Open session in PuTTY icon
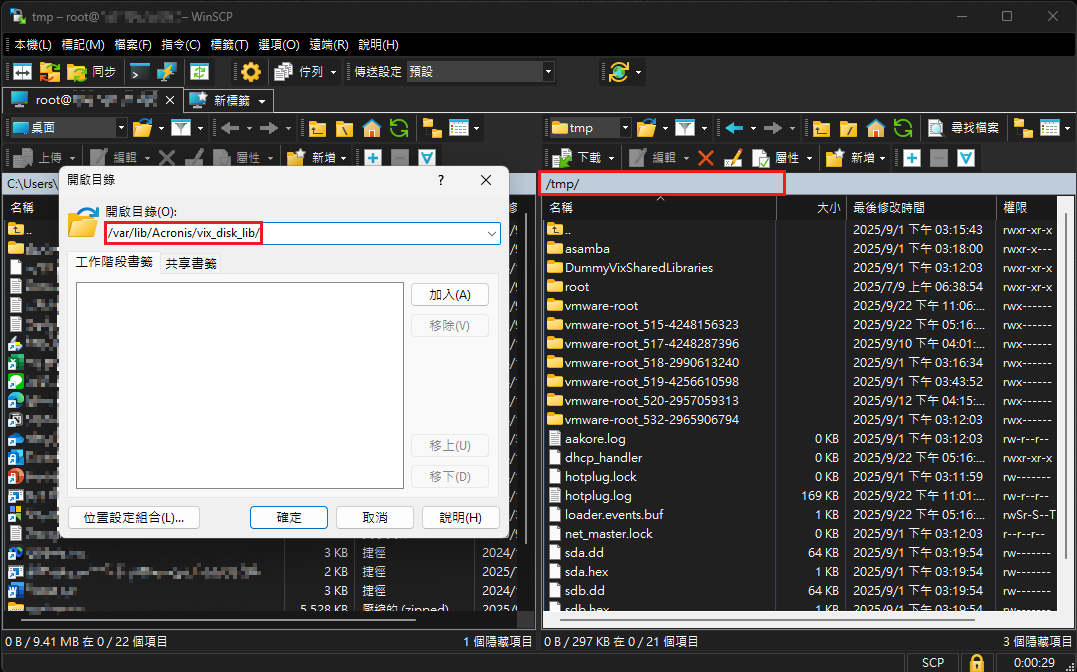The width and height of the screenshot is (1077, 672). [x=166, y=71]
